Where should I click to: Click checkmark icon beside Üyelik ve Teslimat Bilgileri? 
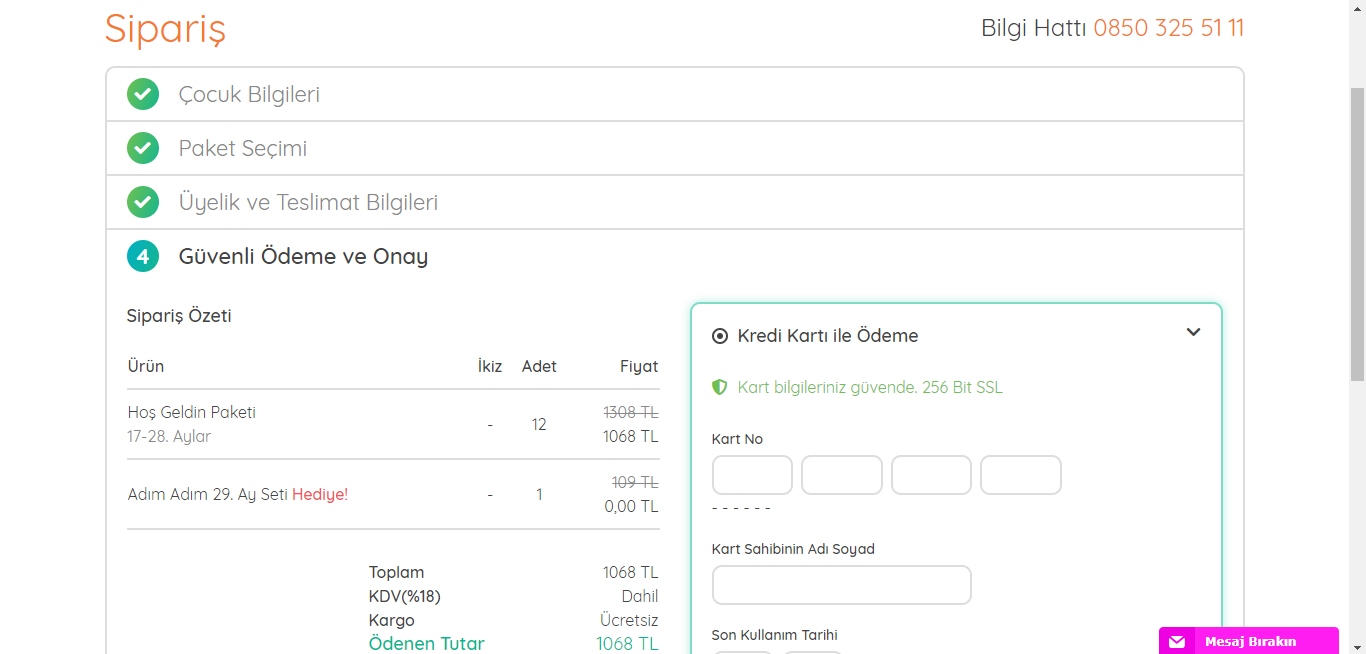coord(143,203)
